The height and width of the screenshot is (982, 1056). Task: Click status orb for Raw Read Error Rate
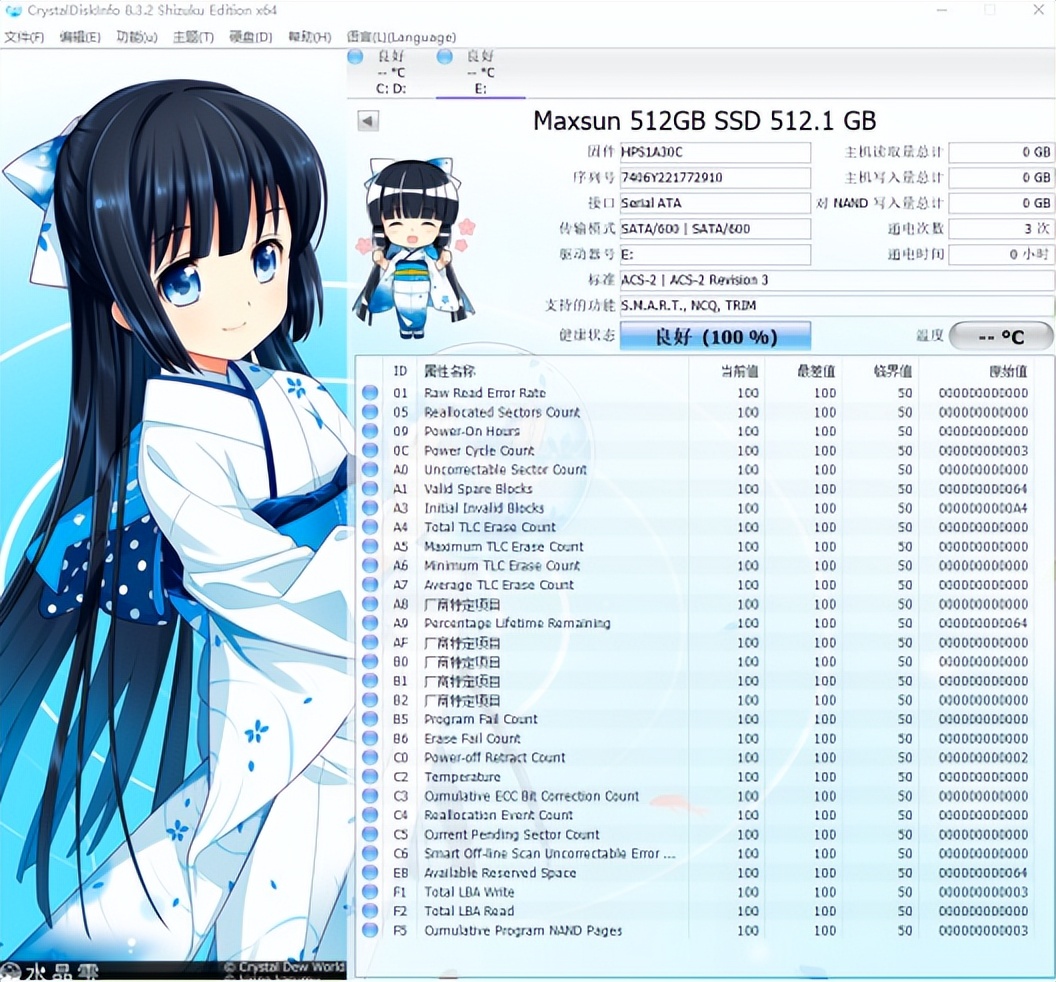pyautogui.click(x=371, y=393)
